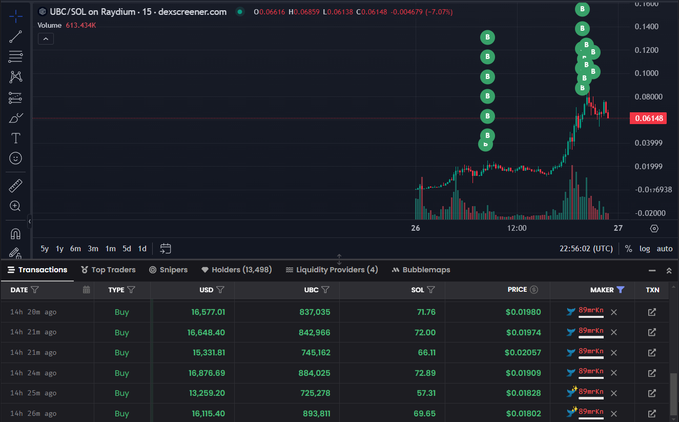The width and height of the screenshot is (679, 422).
Task: Select the ruler measure tool
Action: (16, 186)
